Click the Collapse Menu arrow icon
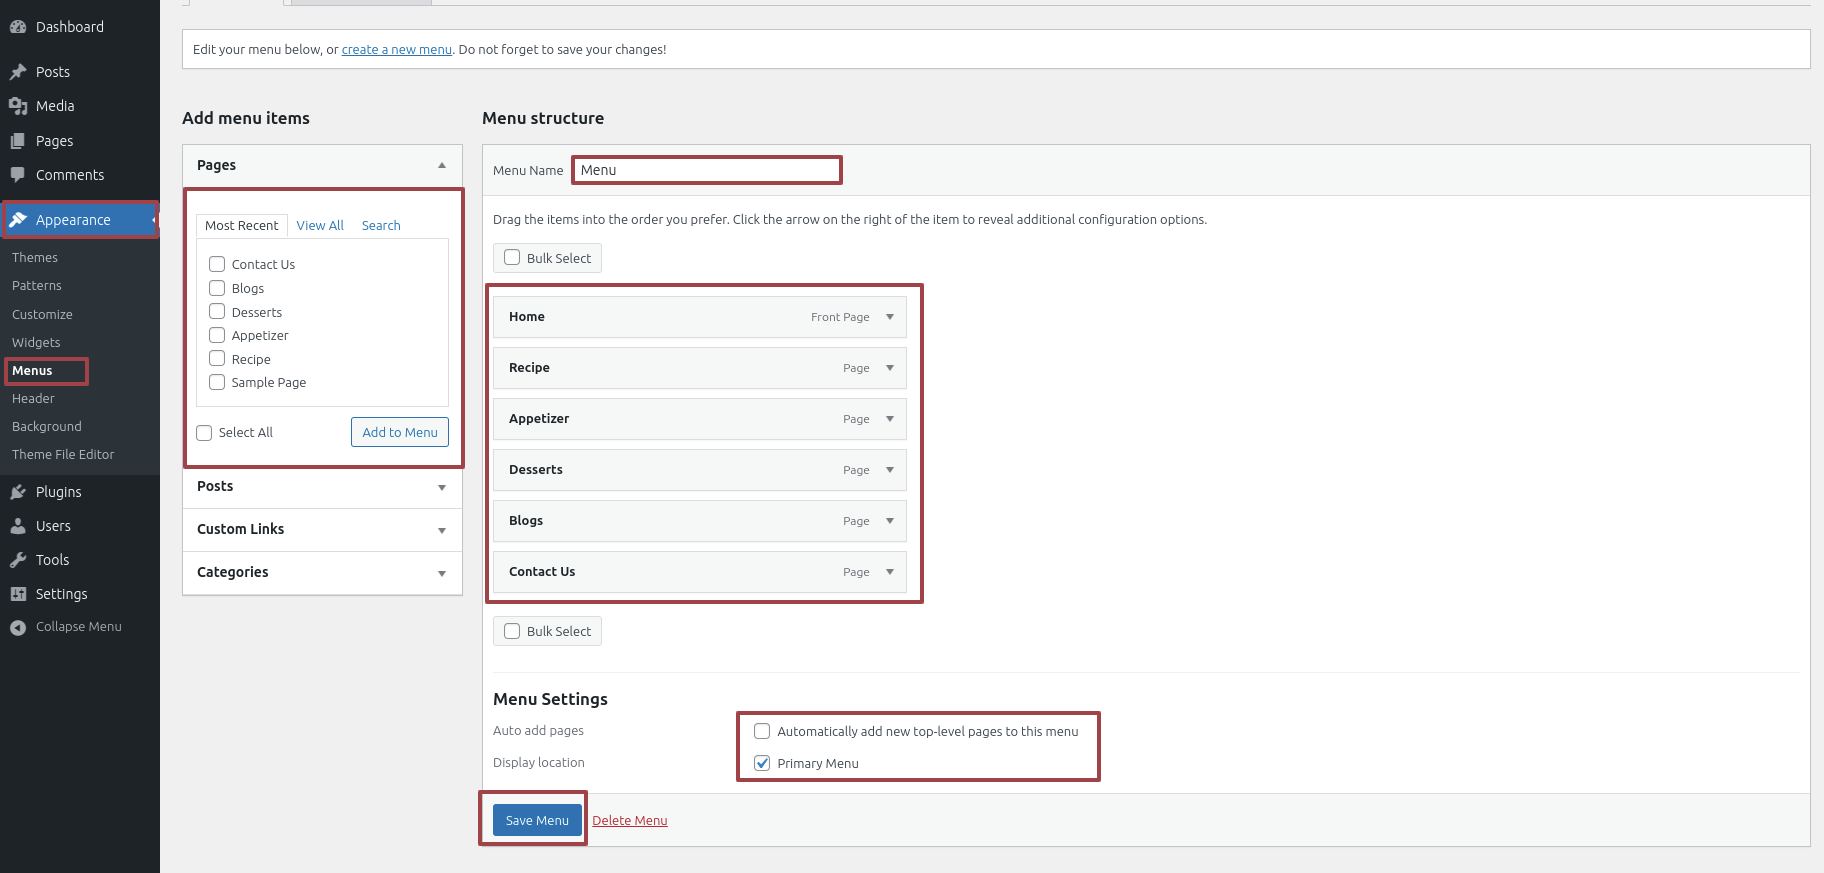Screen dimensions: 1824x873 18,627
